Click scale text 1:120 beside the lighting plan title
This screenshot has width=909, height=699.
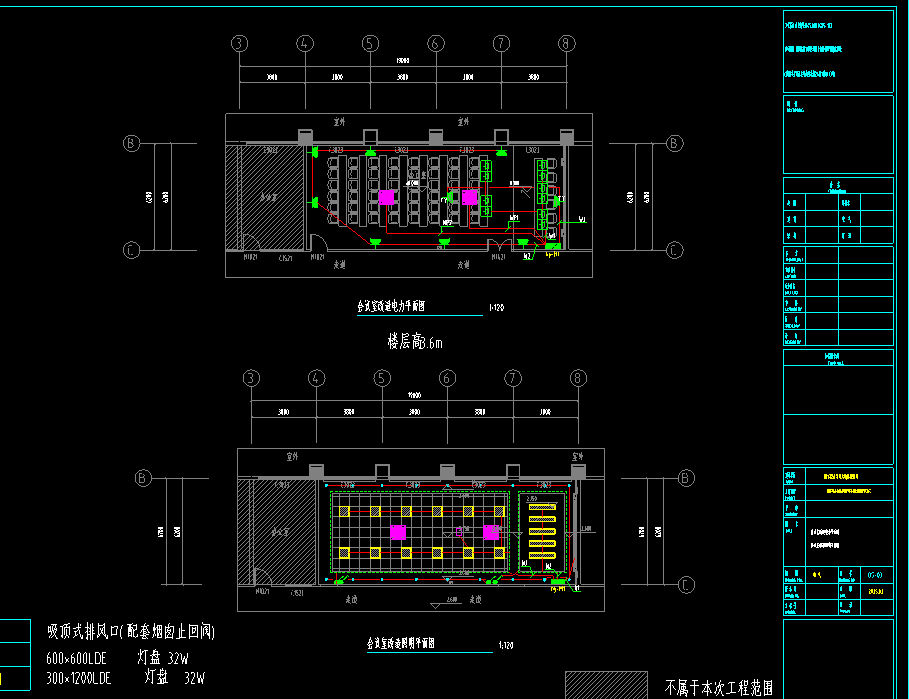pyautogui.click(x=506, y=645)
